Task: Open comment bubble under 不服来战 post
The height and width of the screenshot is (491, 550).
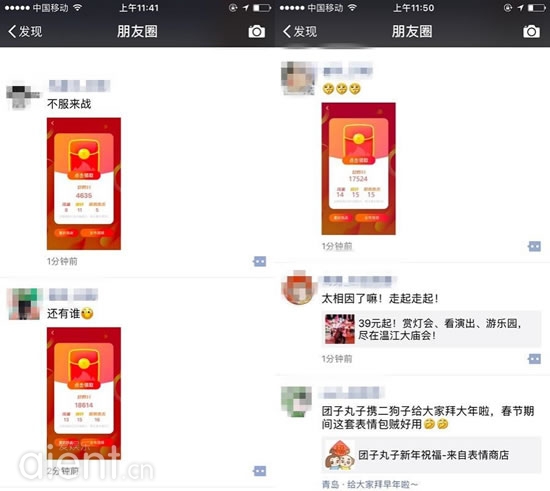Action: (260, 261)
